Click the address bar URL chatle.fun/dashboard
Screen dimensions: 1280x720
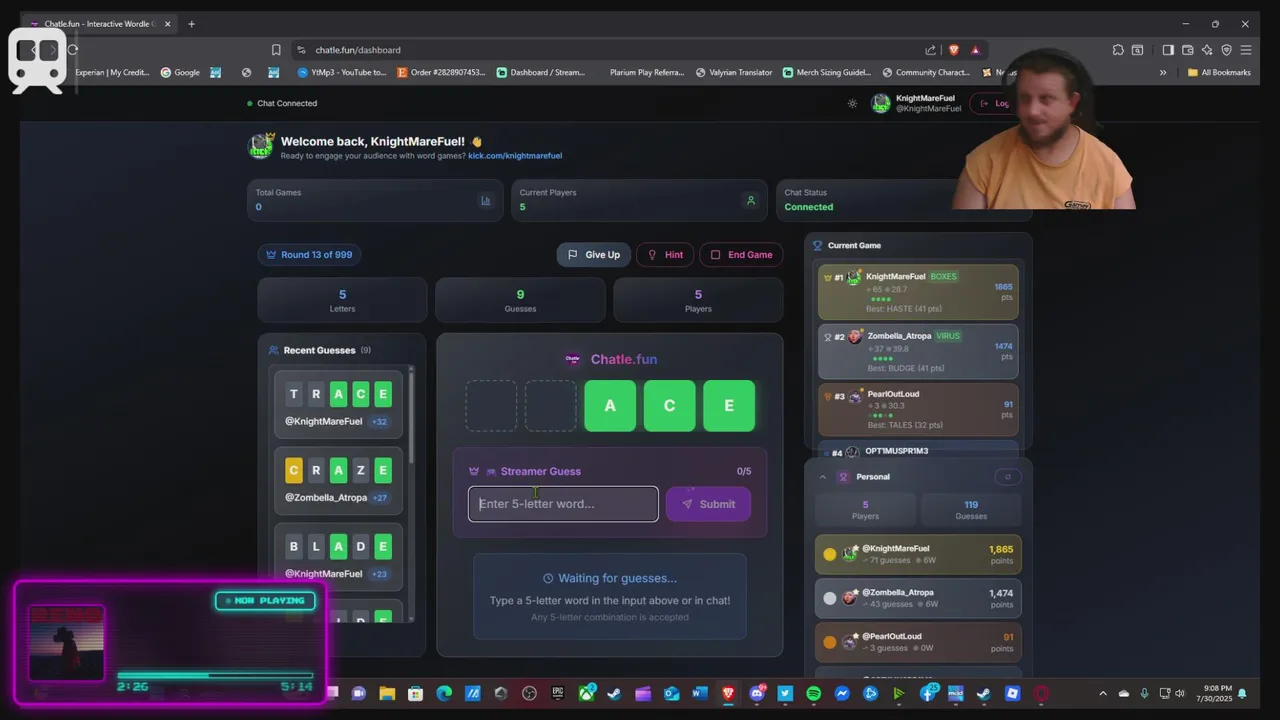358,50
